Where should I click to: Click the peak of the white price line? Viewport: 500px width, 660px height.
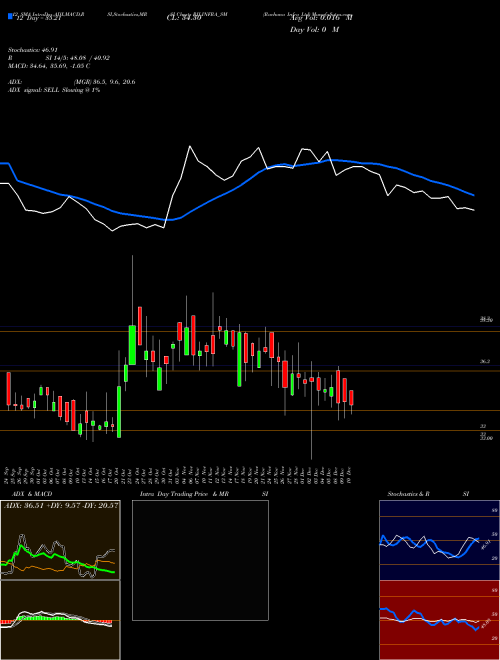[190, 146]
